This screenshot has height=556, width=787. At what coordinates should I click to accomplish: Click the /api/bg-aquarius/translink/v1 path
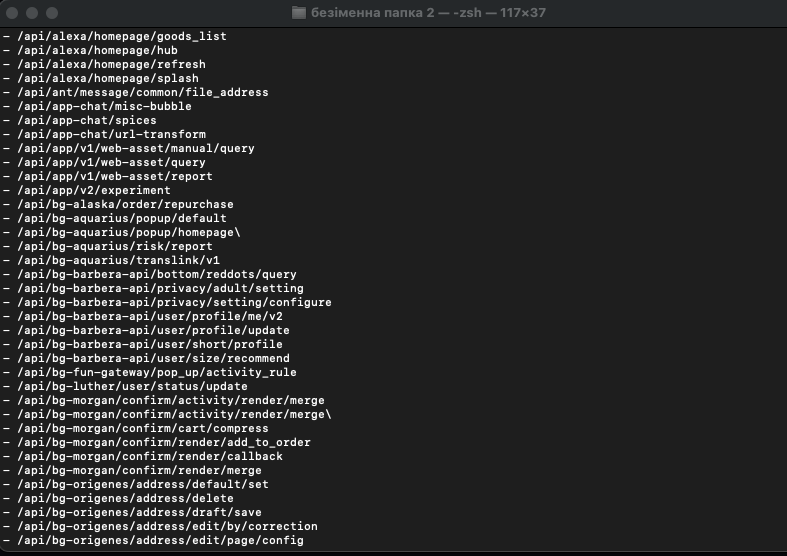pyautogui.click(x=118, y=261)
